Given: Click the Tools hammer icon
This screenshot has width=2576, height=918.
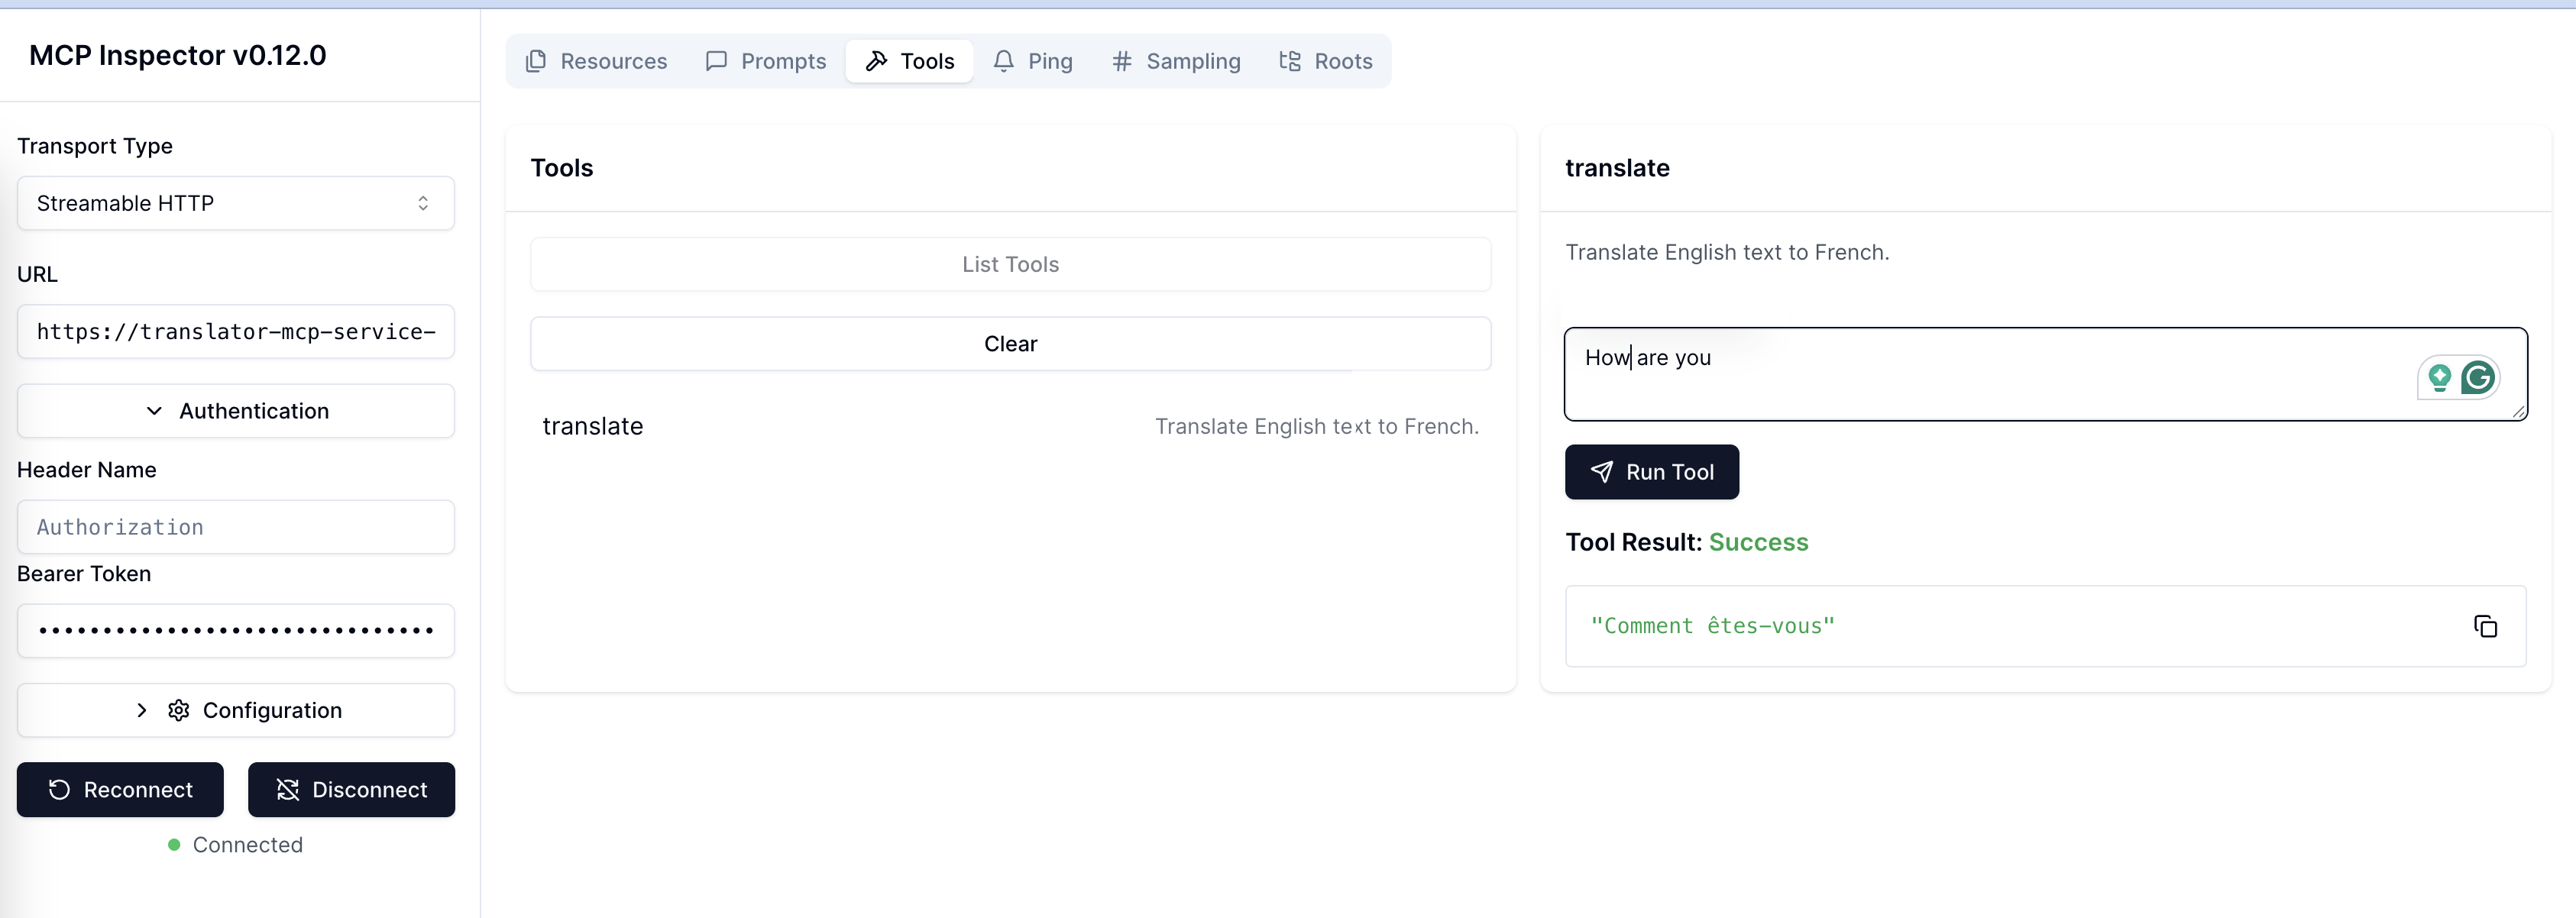Looking at the screenshot, I should pyautogui.click(x=876, y=61).
